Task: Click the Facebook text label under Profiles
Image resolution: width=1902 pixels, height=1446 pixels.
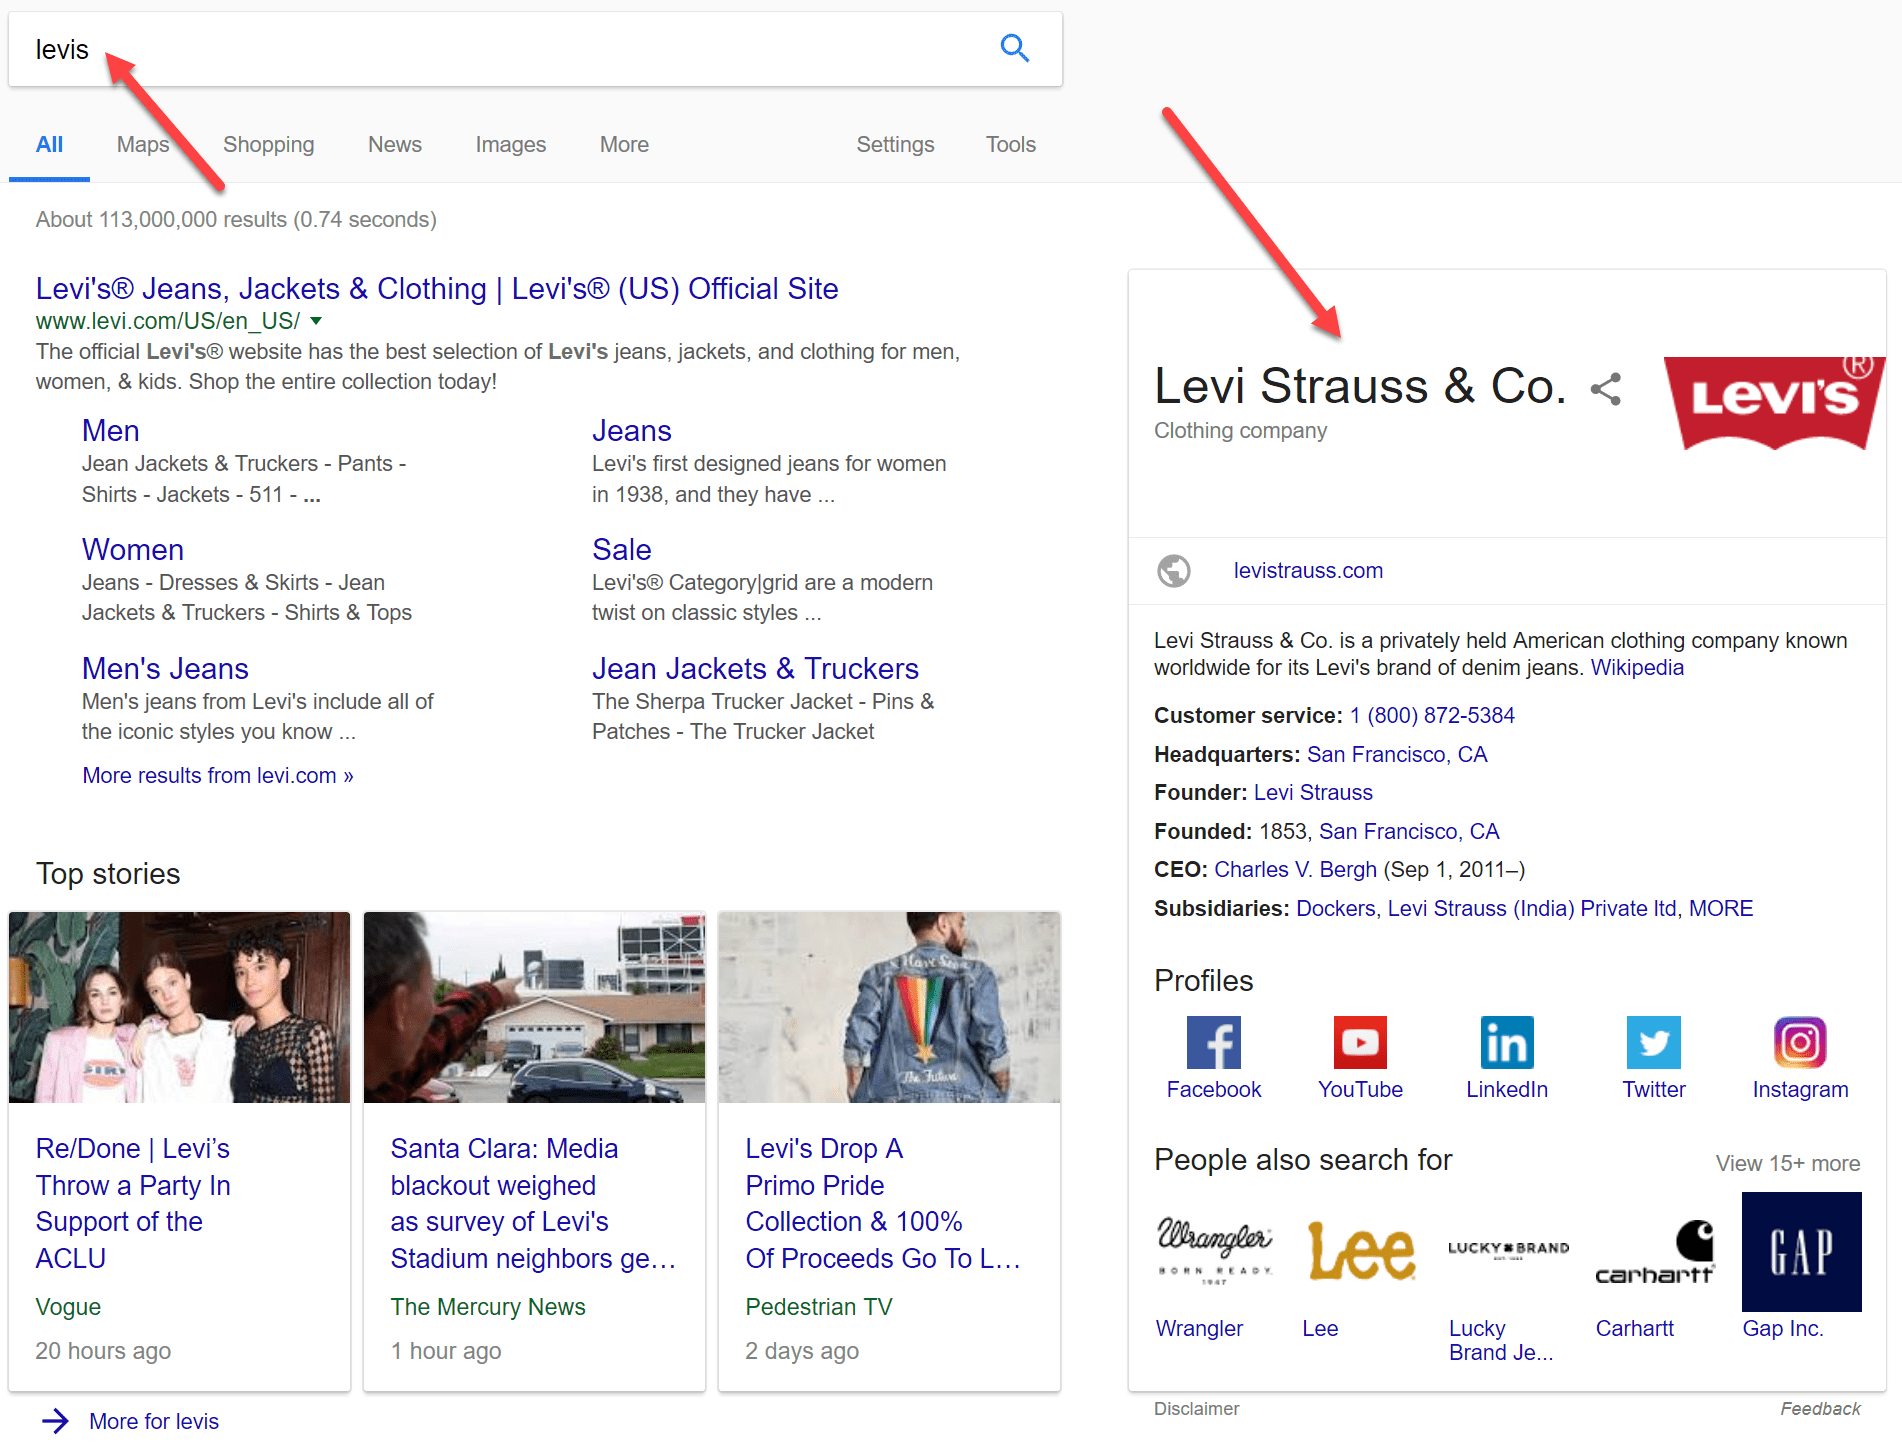Action: (x=1214, y=1090)
